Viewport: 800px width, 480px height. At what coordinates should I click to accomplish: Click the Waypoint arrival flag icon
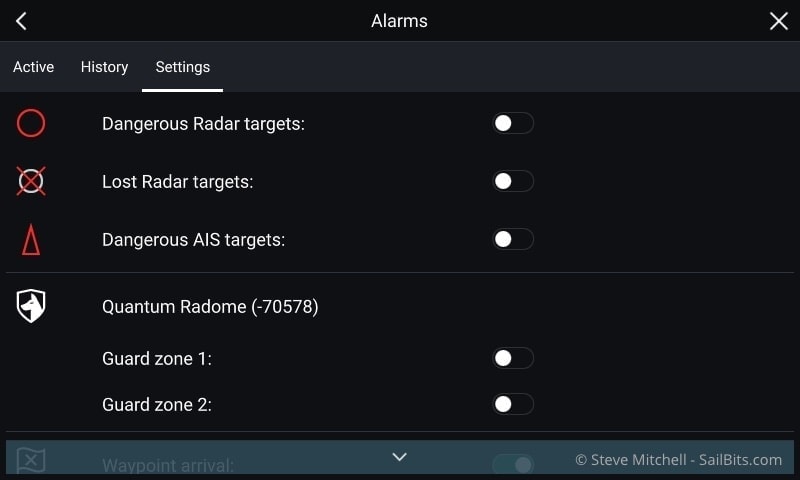(x=31, y=461)
